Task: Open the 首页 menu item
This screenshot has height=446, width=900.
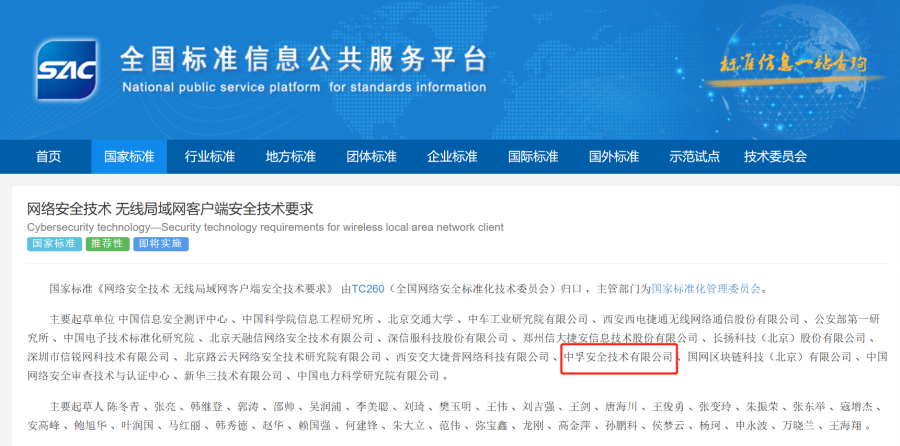Action: point(48,157)
